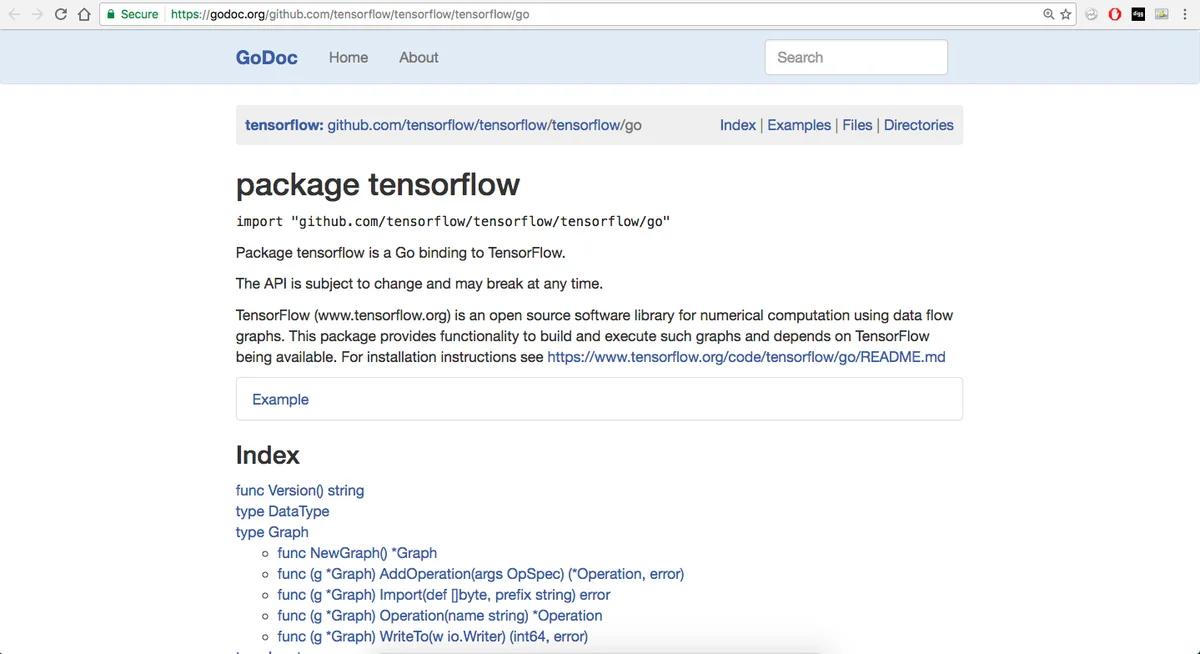
Task: Open the red Opera extension icon
Action: (x=1115, y=14)
